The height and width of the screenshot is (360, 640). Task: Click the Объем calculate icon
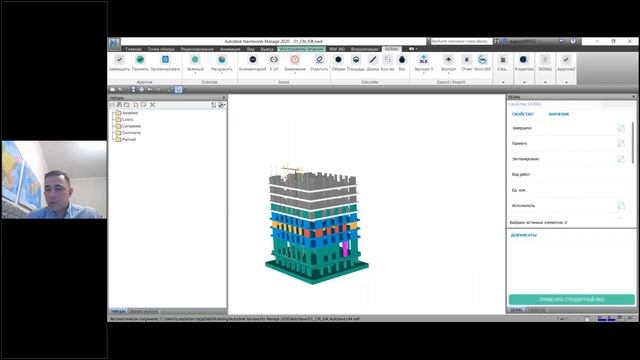pos(338,60)
